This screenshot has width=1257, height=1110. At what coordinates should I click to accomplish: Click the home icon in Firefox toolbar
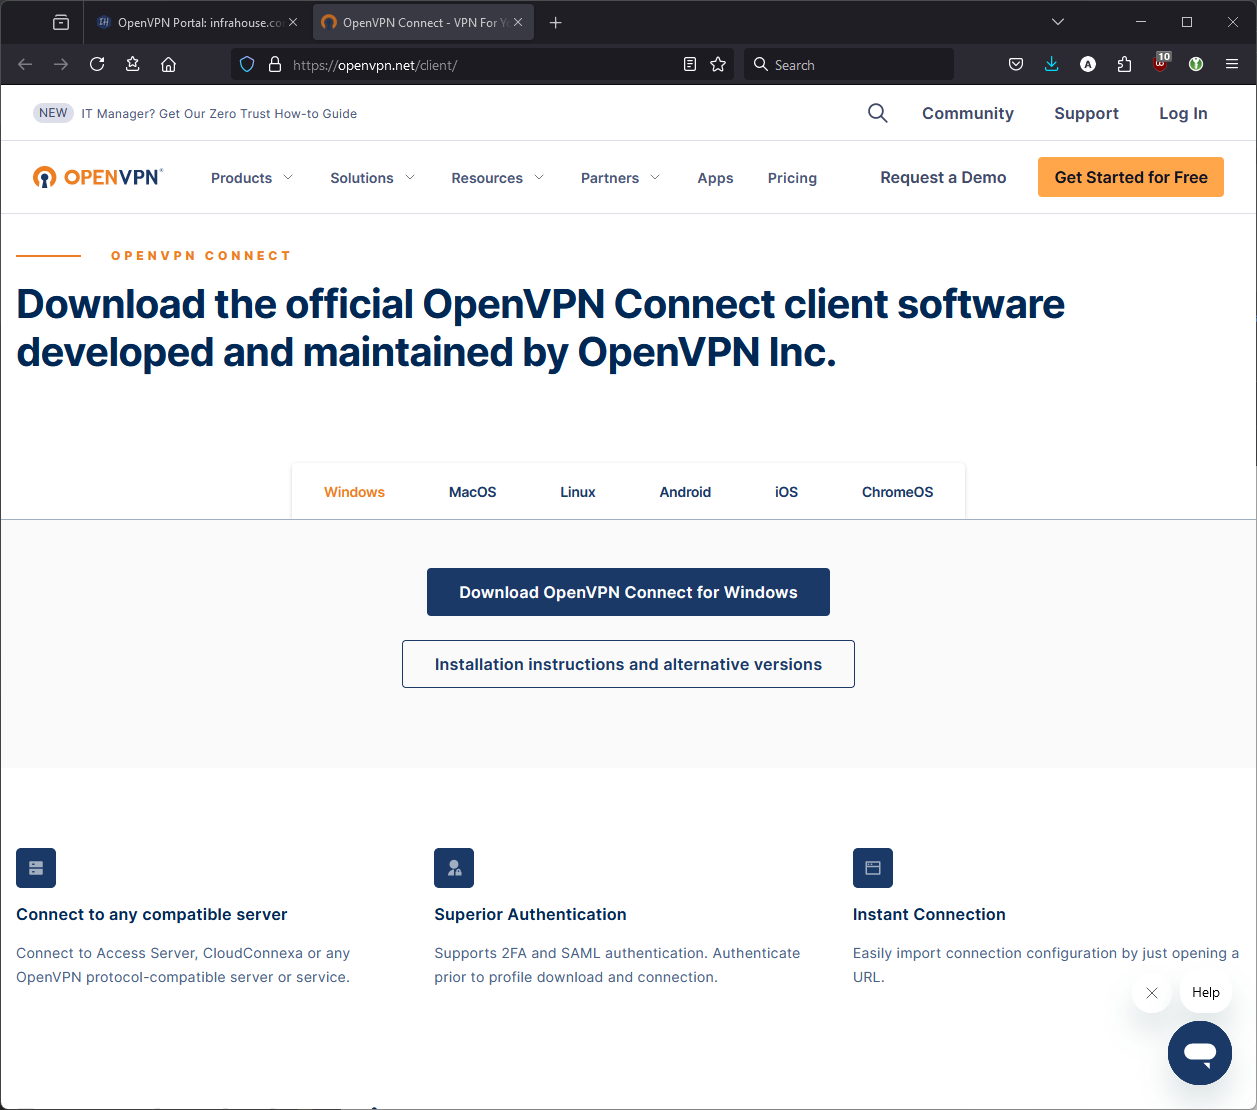click(169, 64)
